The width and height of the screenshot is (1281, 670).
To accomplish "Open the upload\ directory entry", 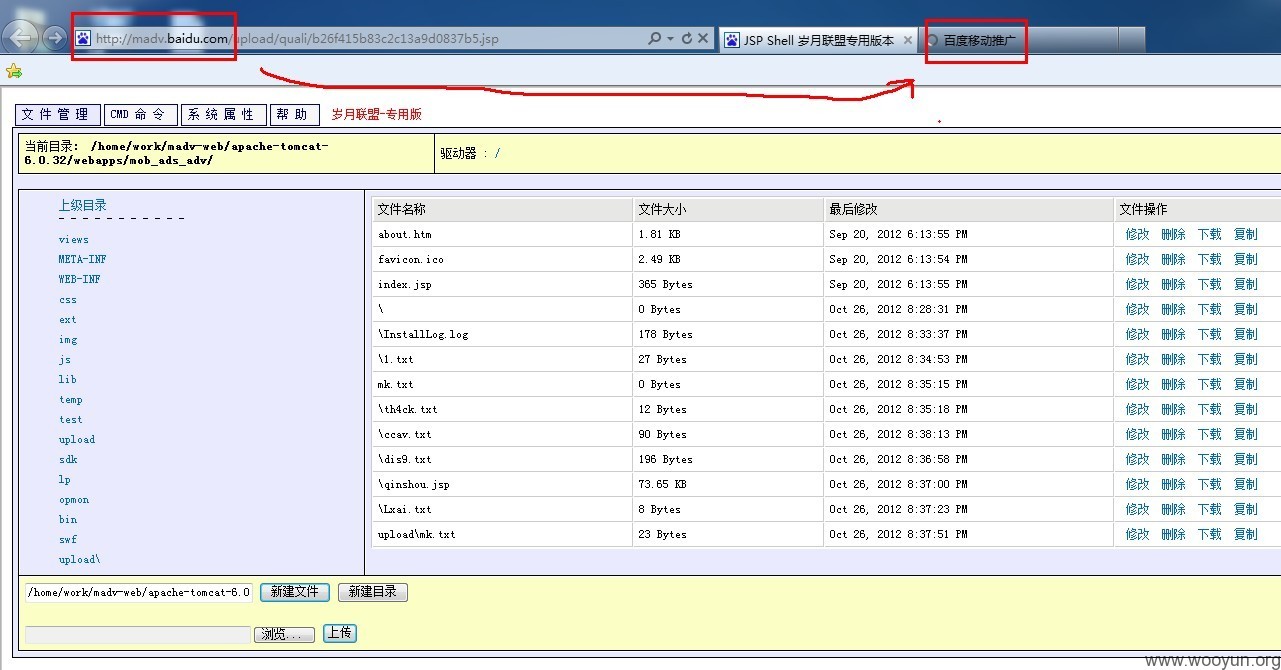I will pos(79,559).
